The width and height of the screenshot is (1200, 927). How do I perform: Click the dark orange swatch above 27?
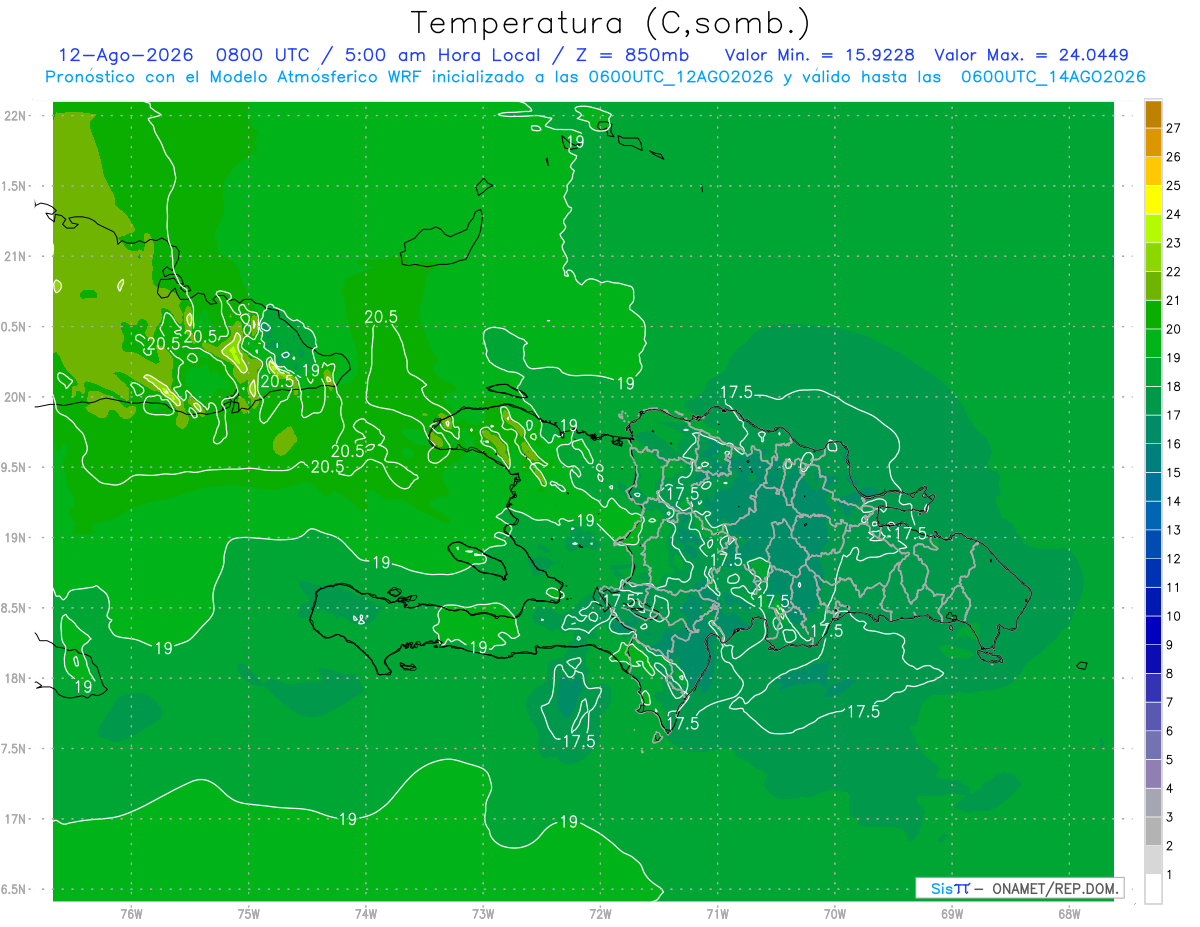pos(1153,114)
